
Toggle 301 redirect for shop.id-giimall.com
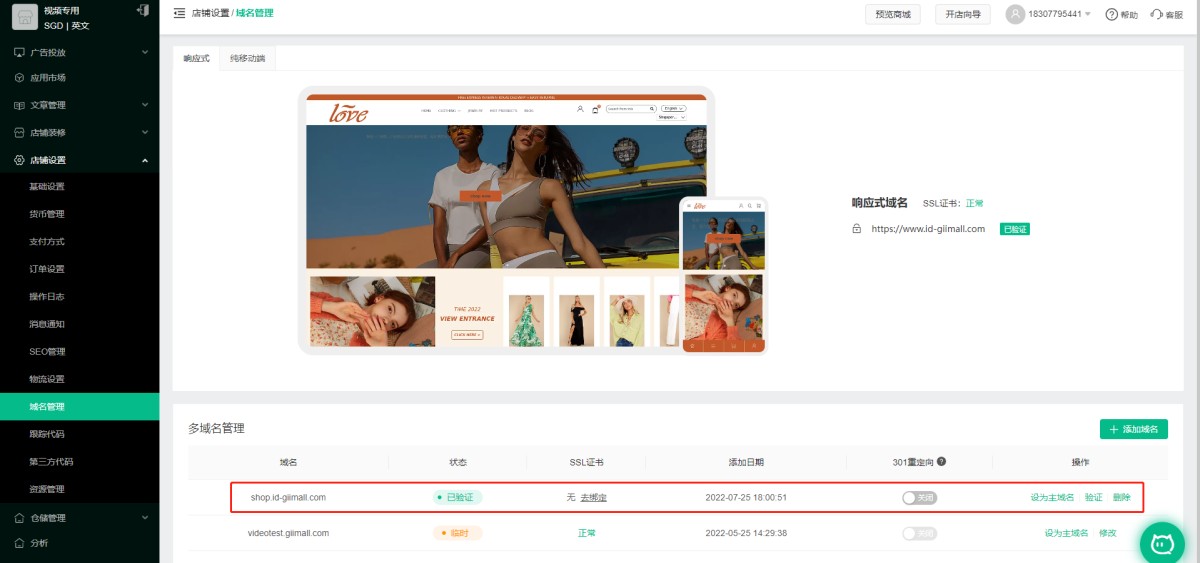click(x=919, y=497)
